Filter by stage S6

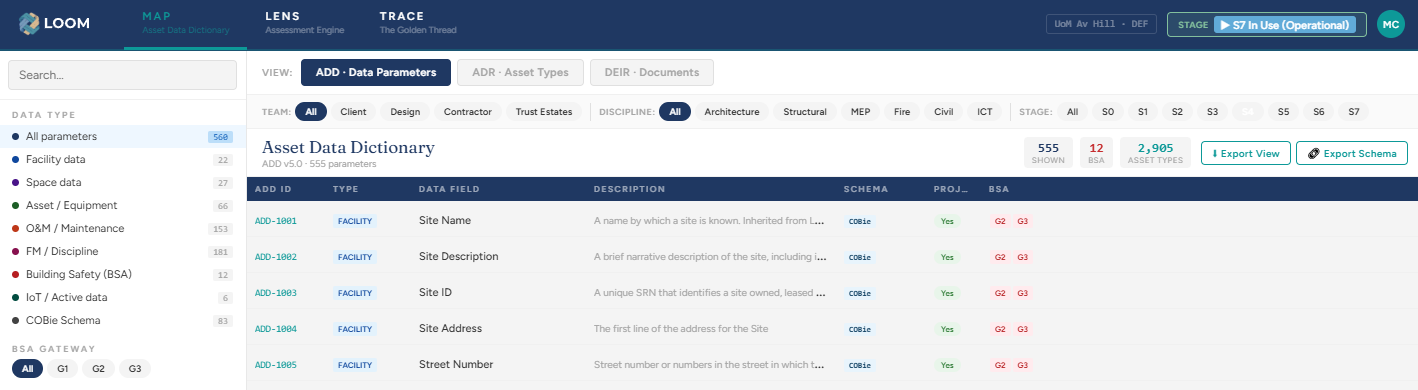pyautogui.click(x=1318, y=112)
